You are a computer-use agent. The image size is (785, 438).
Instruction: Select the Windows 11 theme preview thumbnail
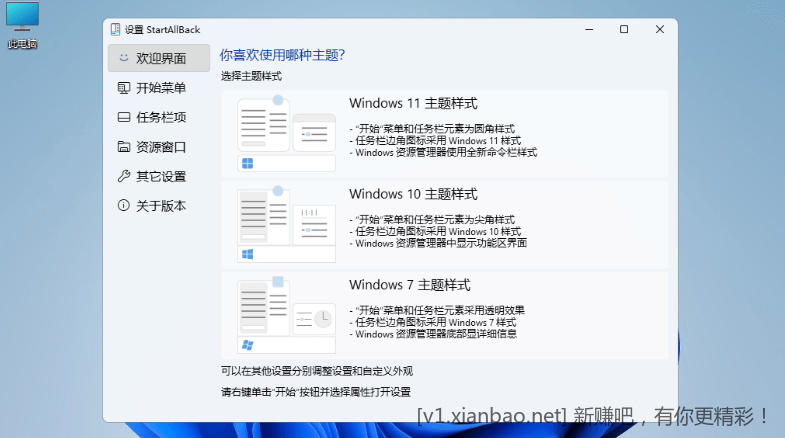click(286, 133)
